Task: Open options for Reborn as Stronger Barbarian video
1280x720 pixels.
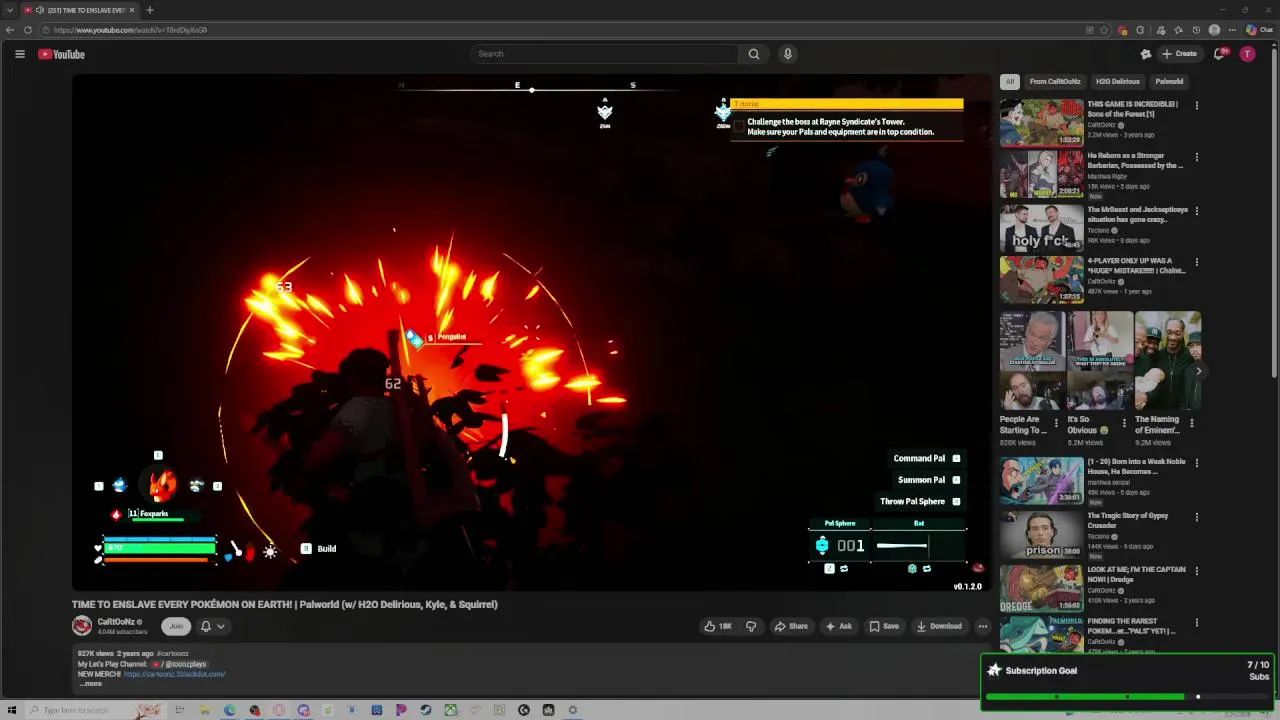Action: 1196,157
